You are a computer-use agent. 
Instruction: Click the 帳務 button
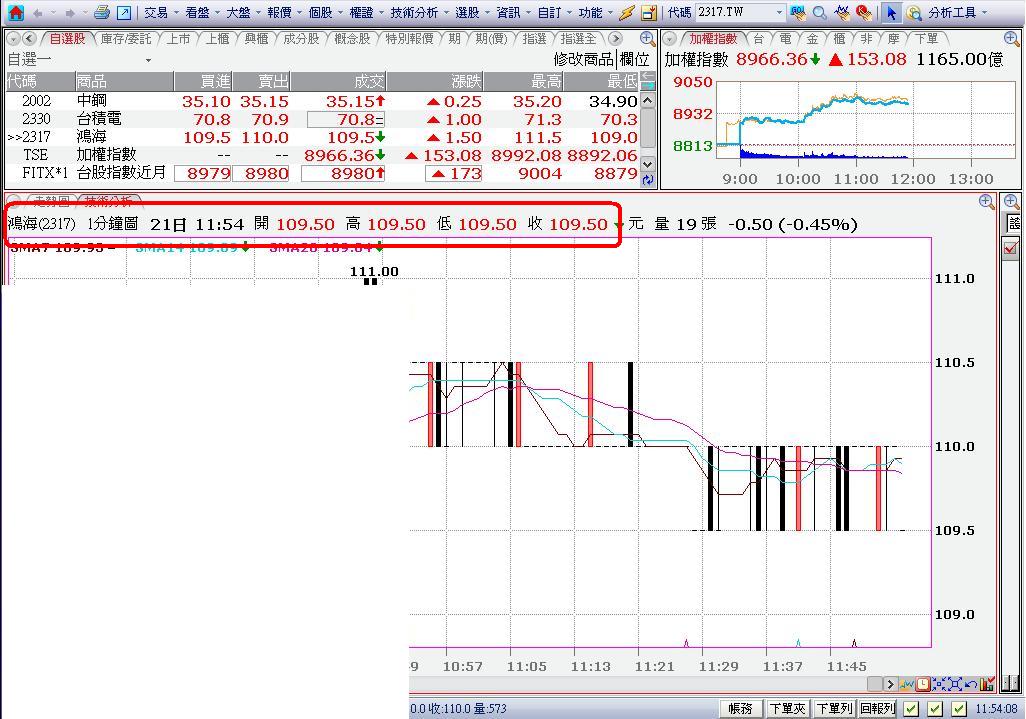click(x=741, y=709)
